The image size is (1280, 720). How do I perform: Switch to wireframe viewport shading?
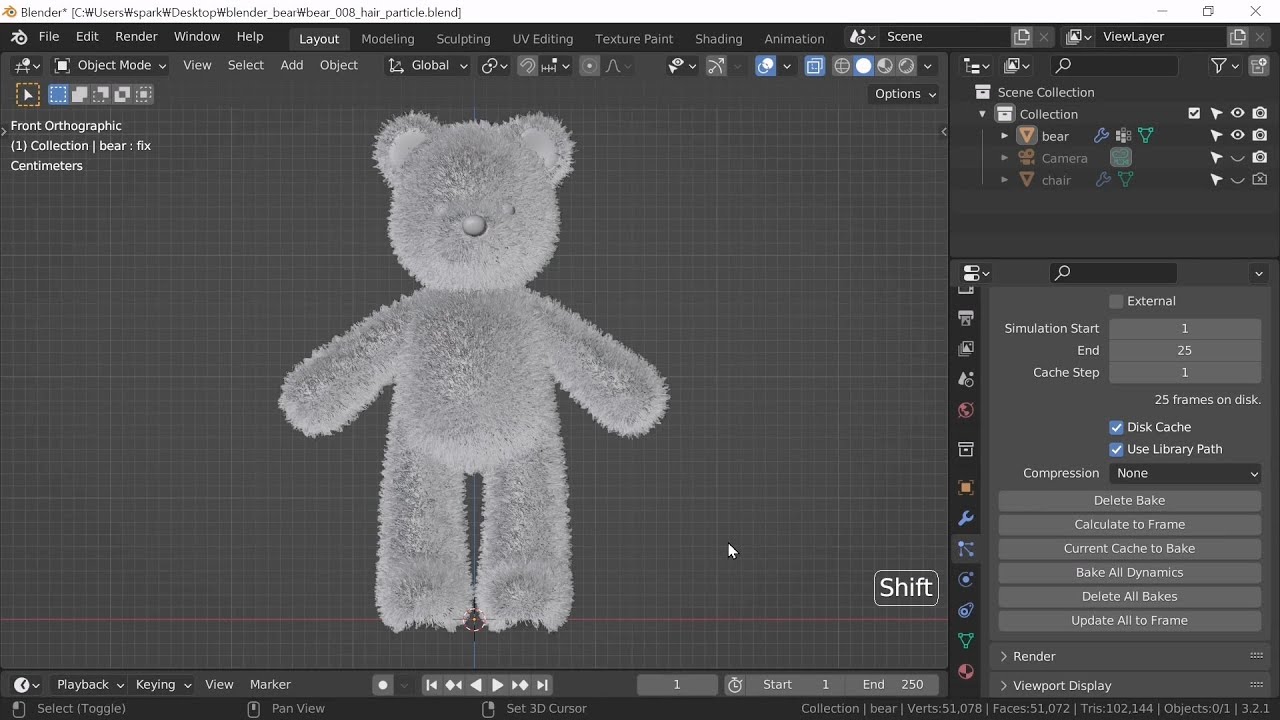pyautogui.click(x=842, y=66)
